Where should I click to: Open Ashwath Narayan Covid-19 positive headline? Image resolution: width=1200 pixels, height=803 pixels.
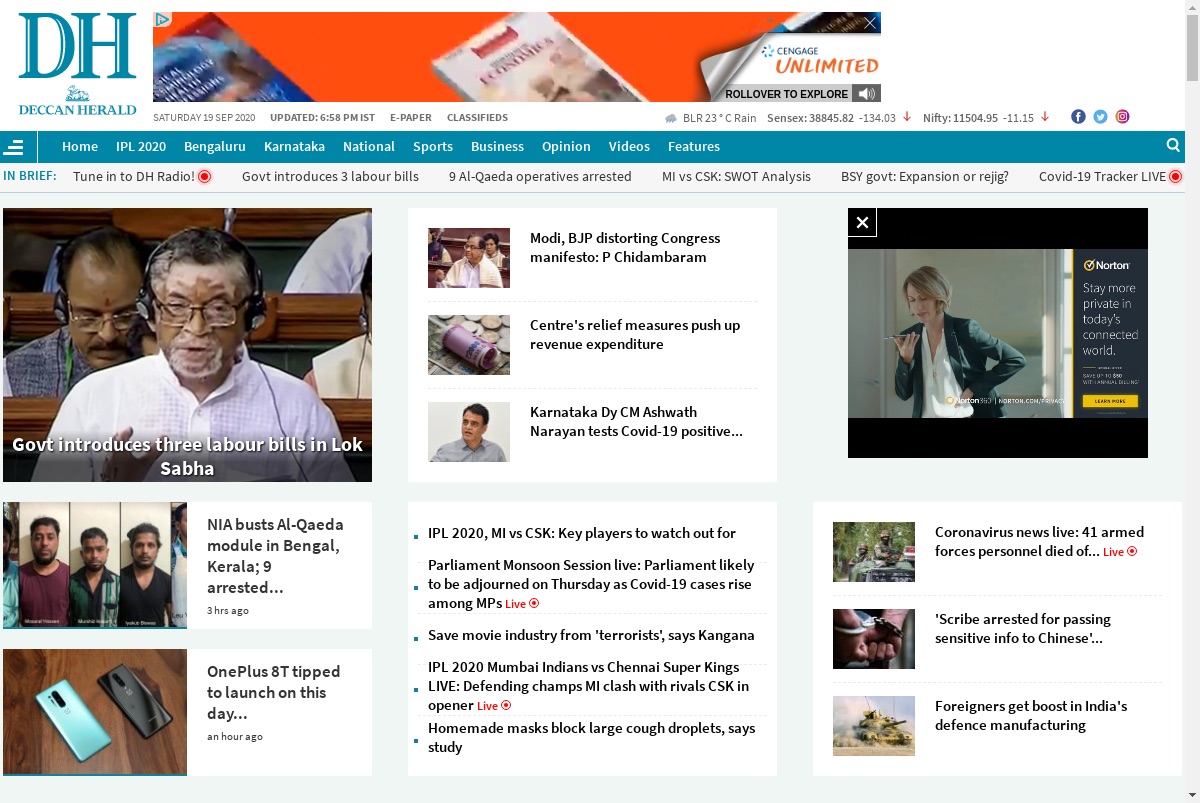(636, 421)
